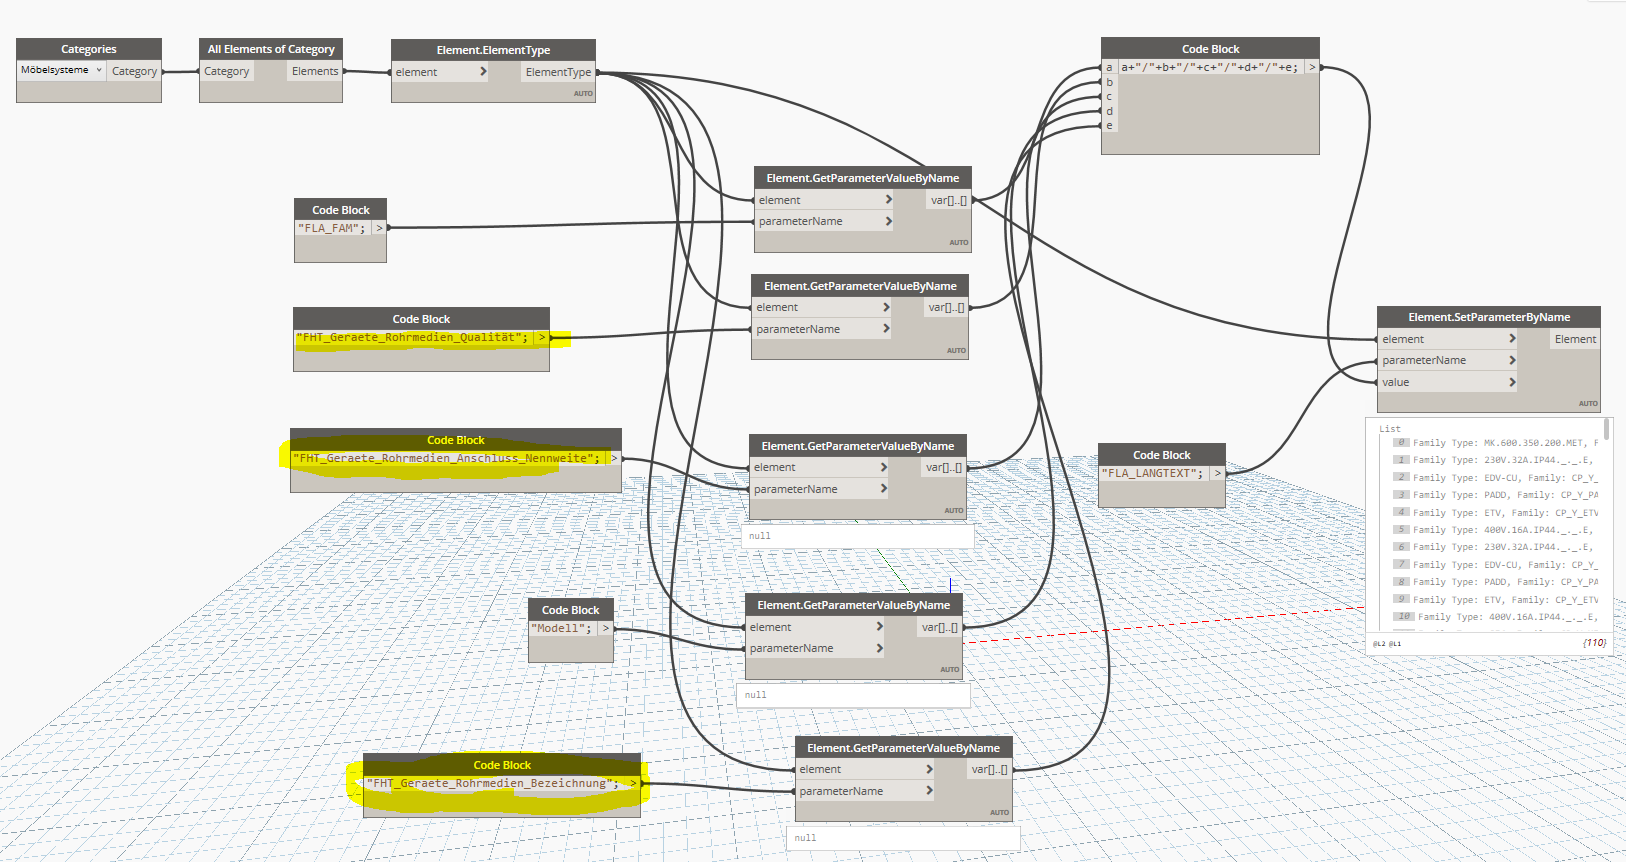Click Elements output port of All Elements of Category
This screenshot has width=1626, height=862.
point(315,71)
